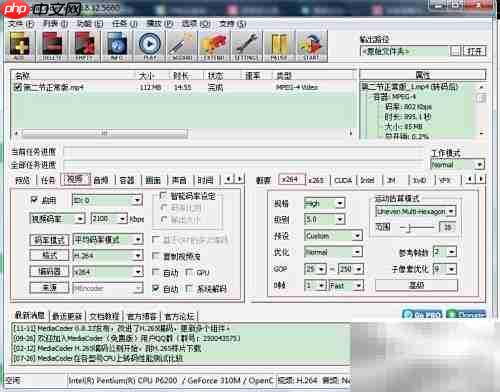Toggle the 启用 video enable checkbox
Viewport: 500px width, 392px height.
(34, 199)
